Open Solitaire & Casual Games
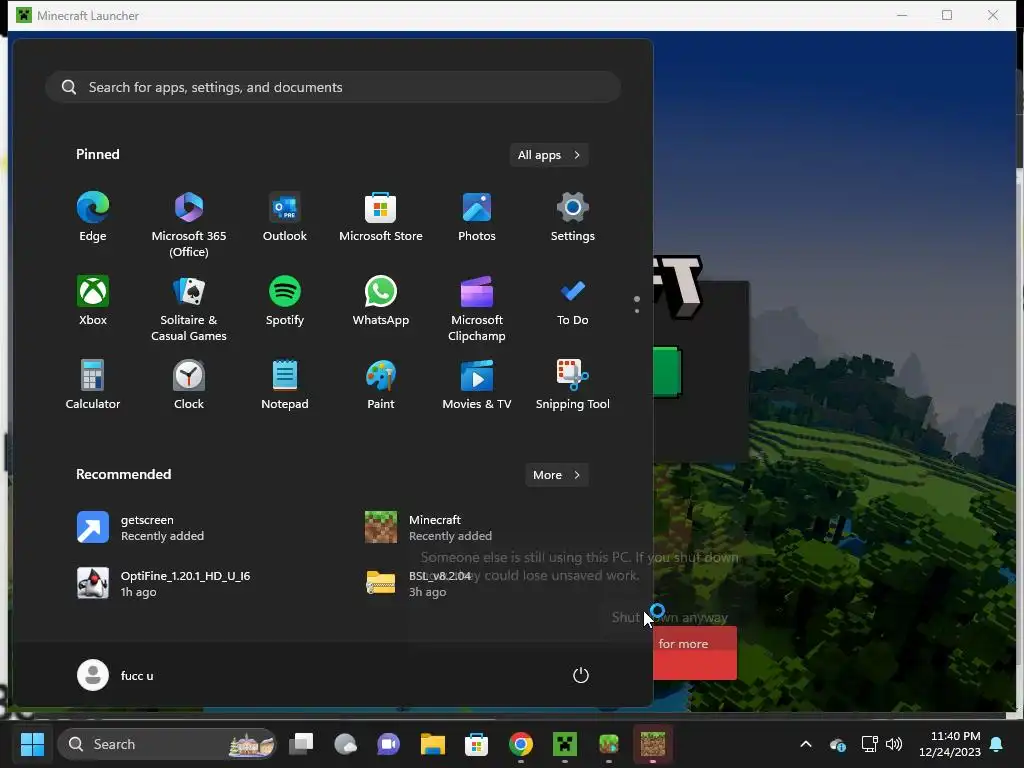Viewport: 1024px width, 768px height. pyautogui.click(x=189, y=308)
